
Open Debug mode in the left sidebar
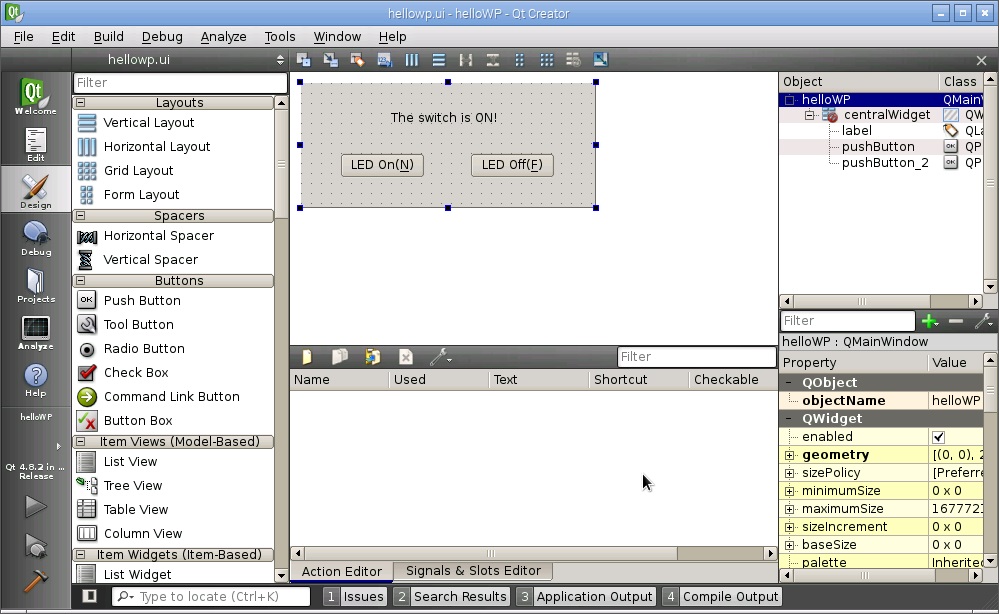36,239
